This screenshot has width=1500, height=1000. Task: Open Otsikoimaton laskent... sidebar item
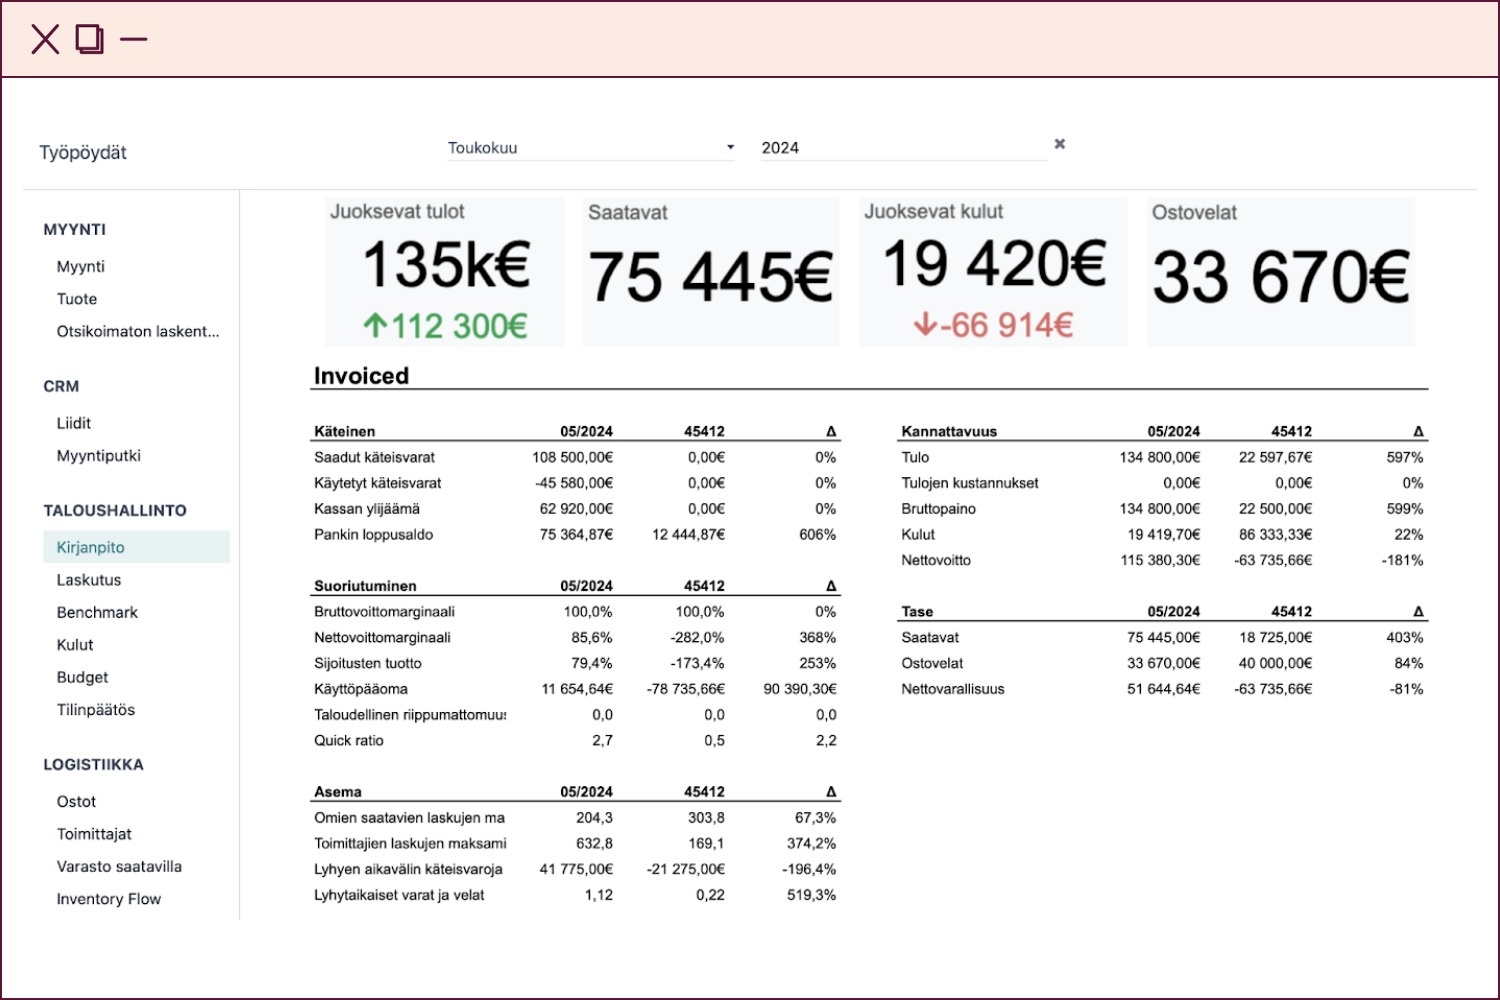coord(138,332)
